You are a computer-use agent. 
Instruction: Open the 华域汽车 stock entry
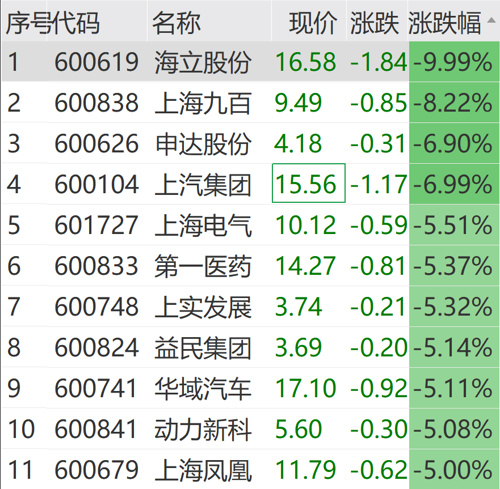(x=203, y=388)
